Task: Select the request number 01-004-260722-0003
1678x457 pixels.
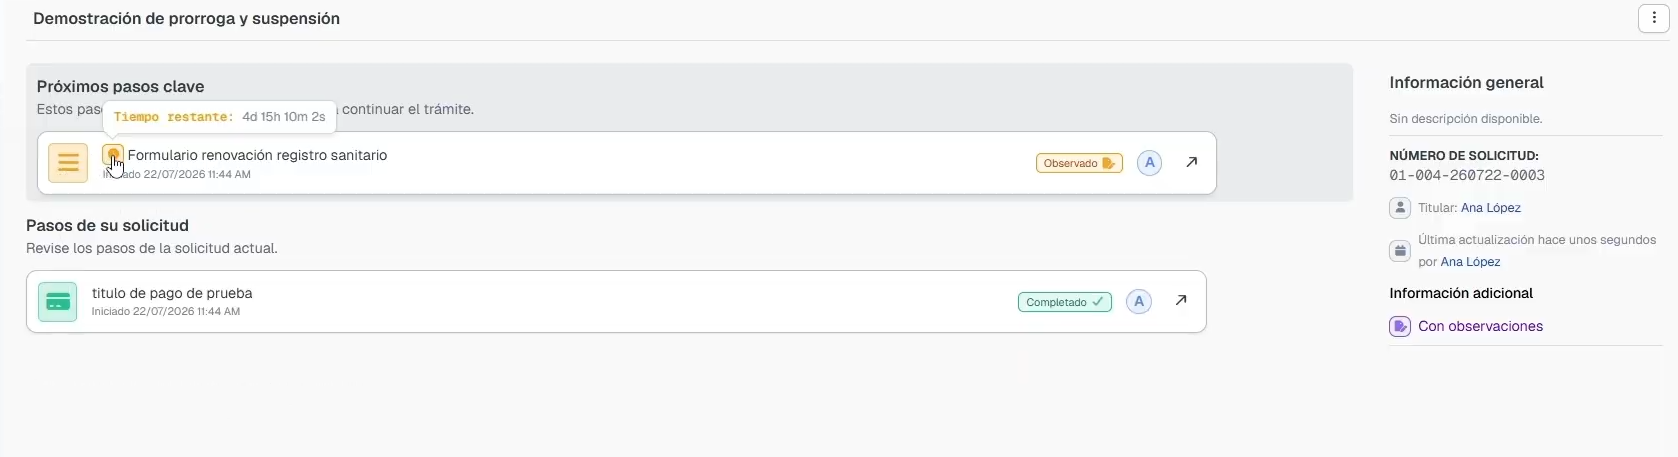Action: 1467,175
